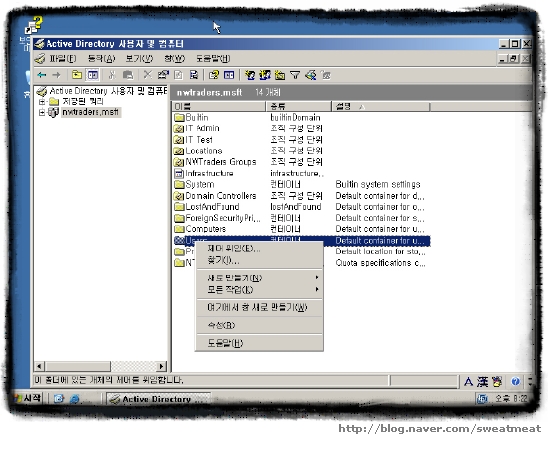The image size is (548, 450).
Task: Open 모든 작업(K) submenu
Action: coord(259,290)
